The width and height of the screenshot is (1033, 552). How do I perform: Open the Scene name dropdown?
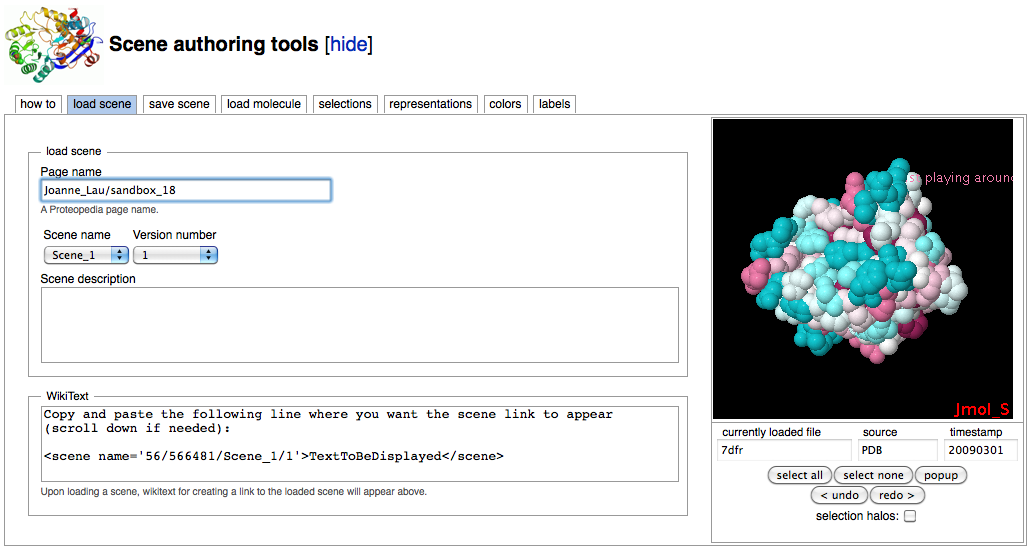tap(85, 255)
